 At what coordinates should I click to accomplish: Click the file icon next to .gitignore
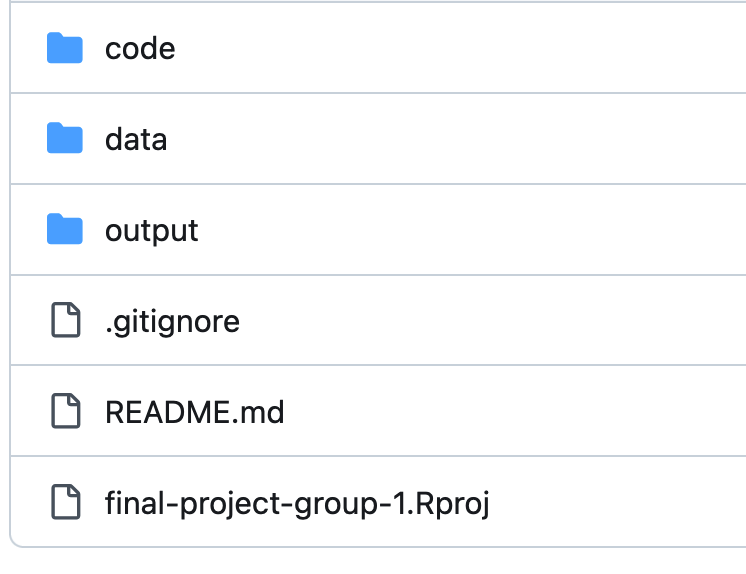[x=65, y=321]
